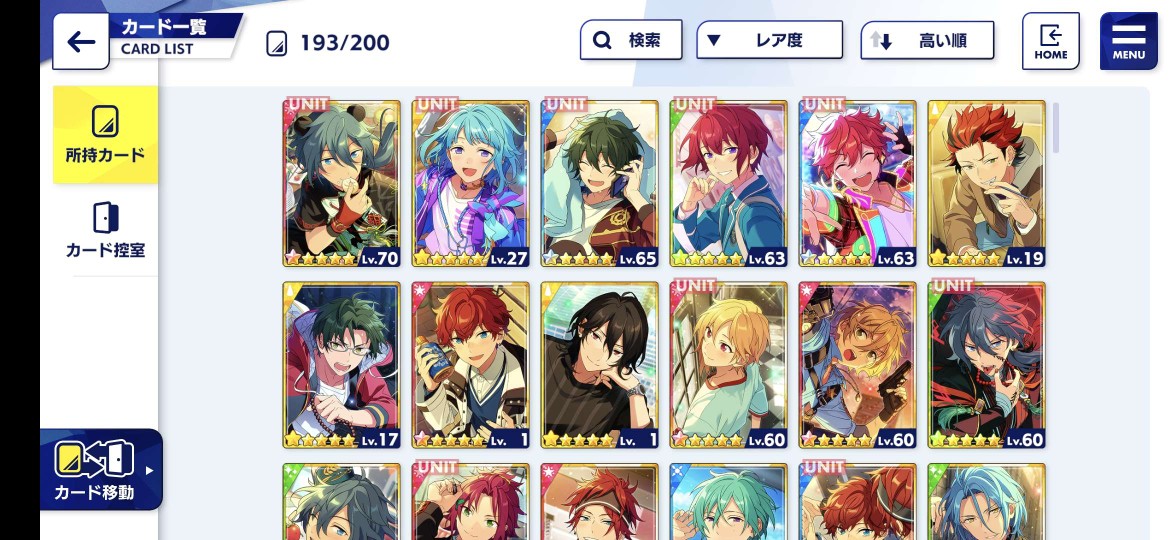Click the card list vertical scrollbar
Viewport: 1170px width, 540px height.
pos(1055,128)
